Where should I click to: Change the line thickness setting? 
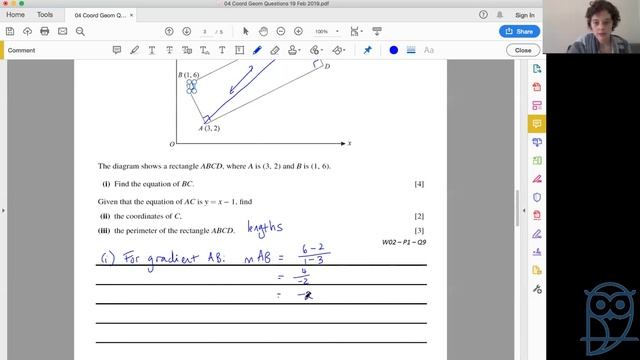pyautogui.click(x=411, y=50)
